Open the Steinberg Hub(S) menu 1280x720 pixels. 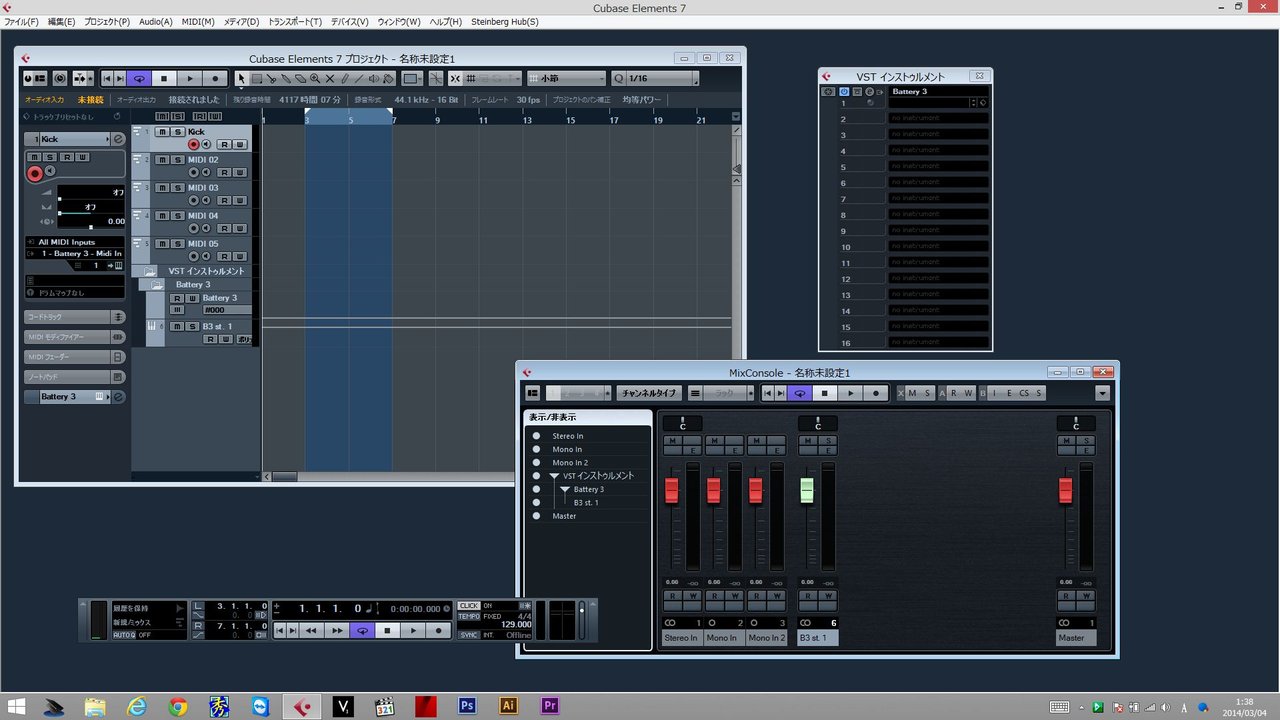[x=504, y=21]
